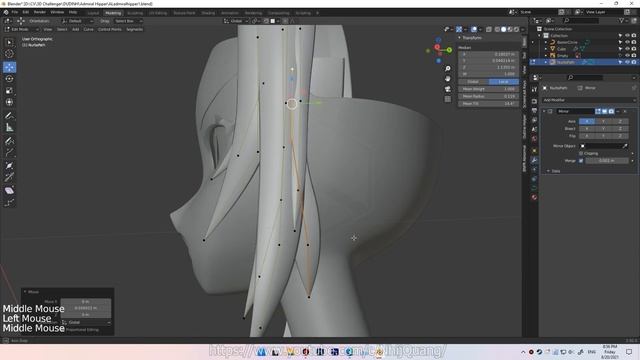Open the Segments menu

click(134, 29)
